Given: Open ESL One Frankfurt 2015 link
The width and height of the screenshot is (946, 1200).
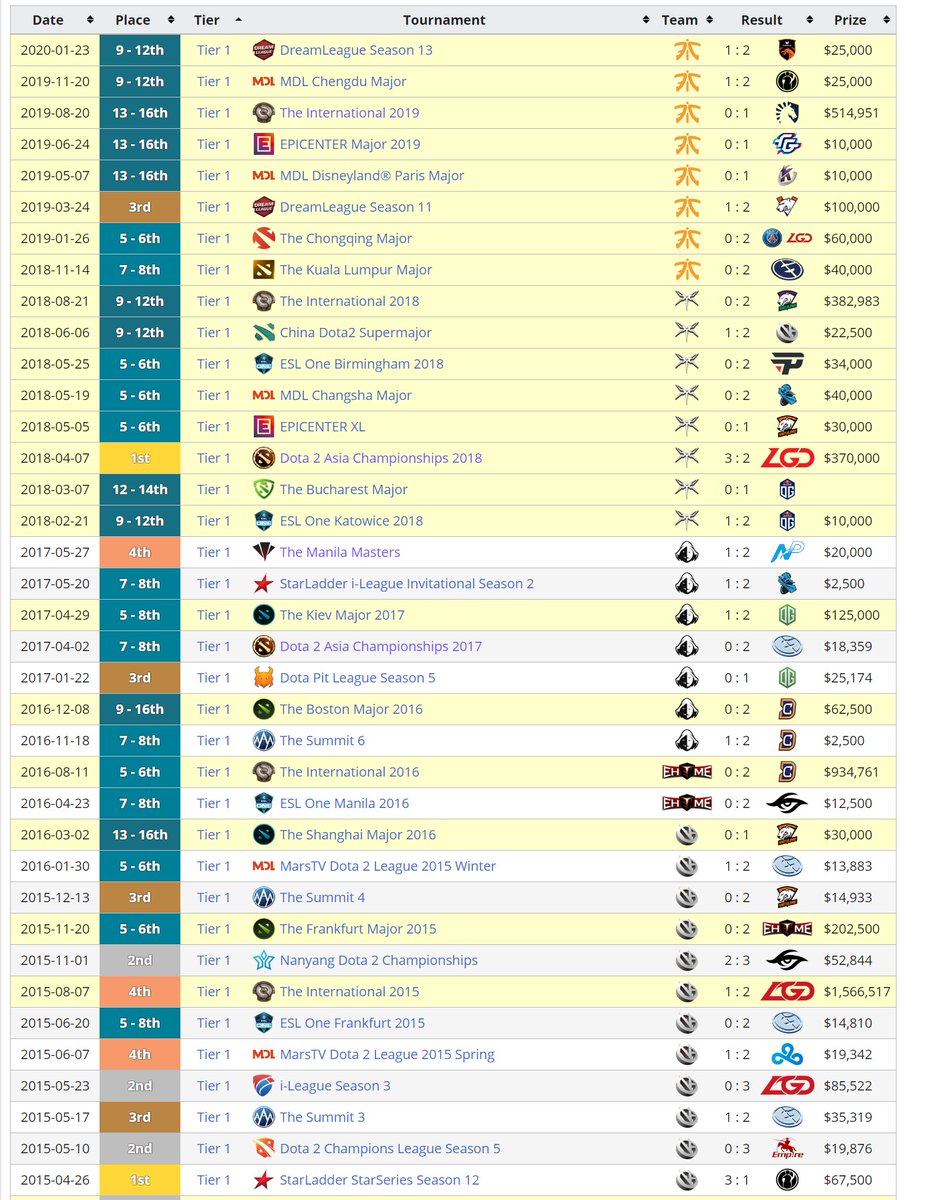Looking at the screenshot, I should coord(352,1023).
